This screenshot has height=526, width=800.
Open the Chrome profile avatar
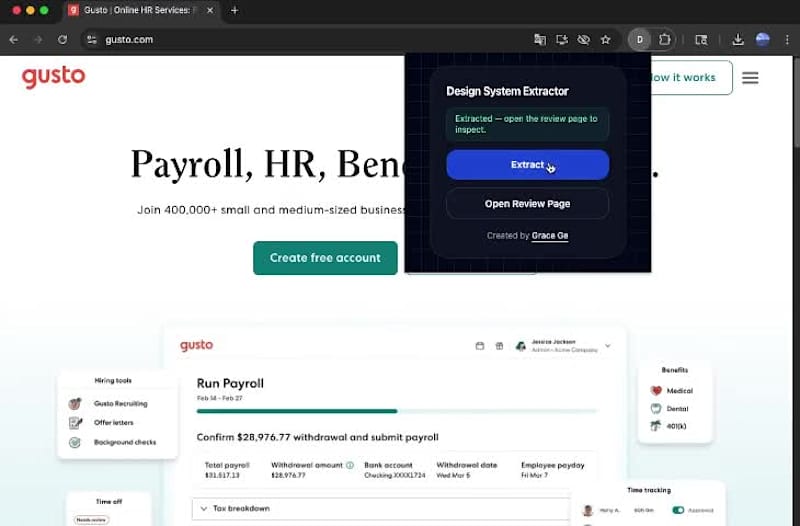point(763,40)
